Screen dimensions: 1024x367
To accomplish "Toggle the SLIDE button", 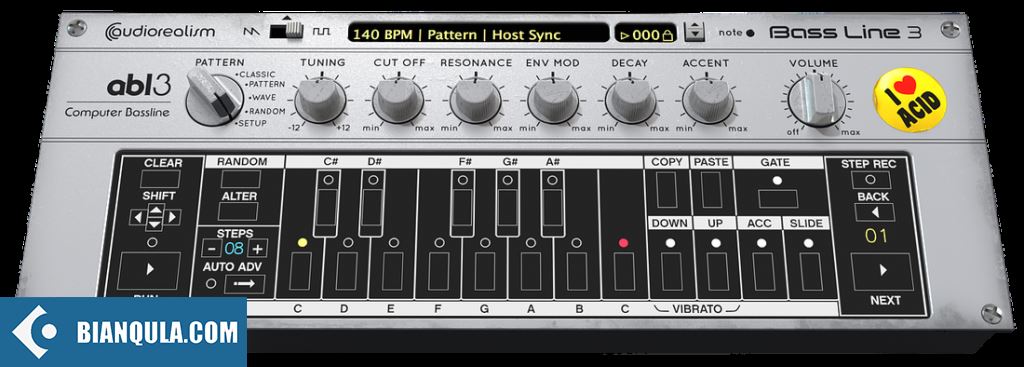I will [810, 271].
